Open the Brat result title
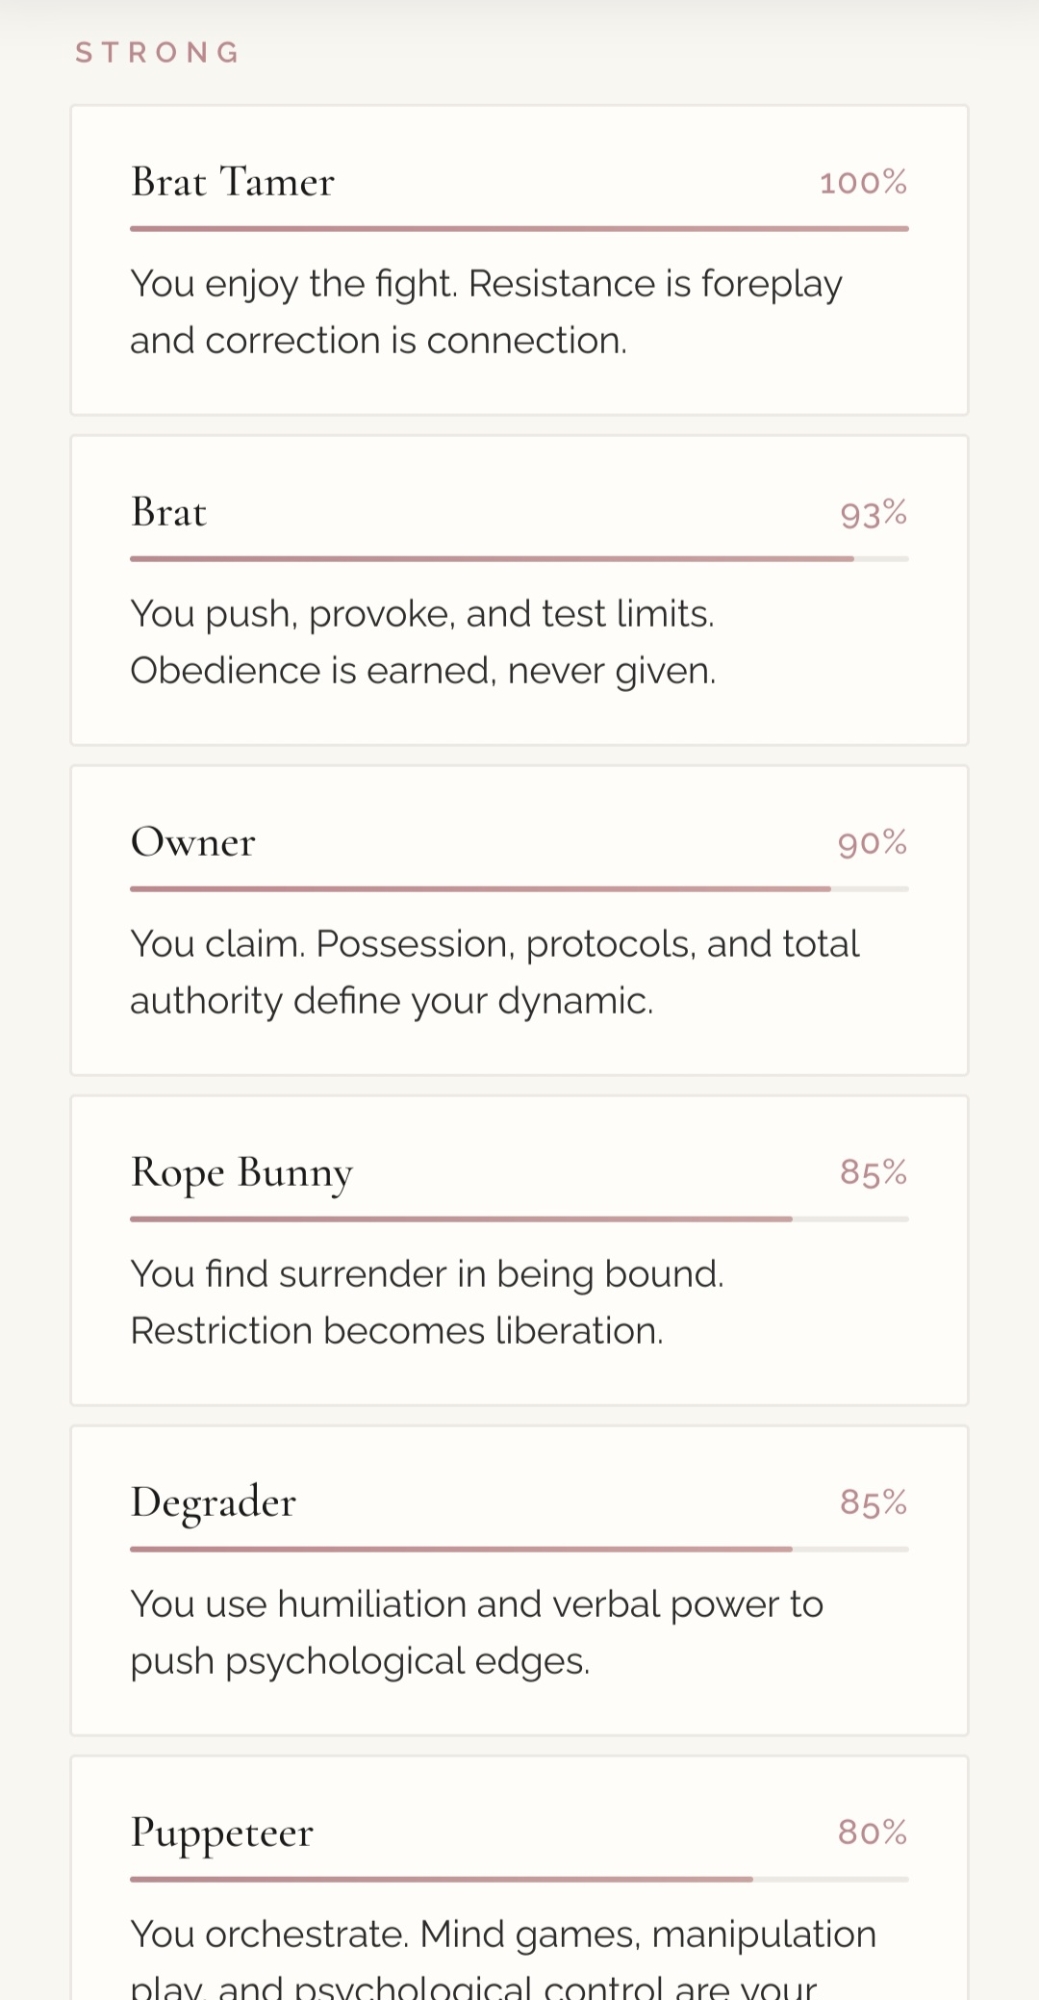Viewport: 1039px width, 2000px height. click(168, 512)
